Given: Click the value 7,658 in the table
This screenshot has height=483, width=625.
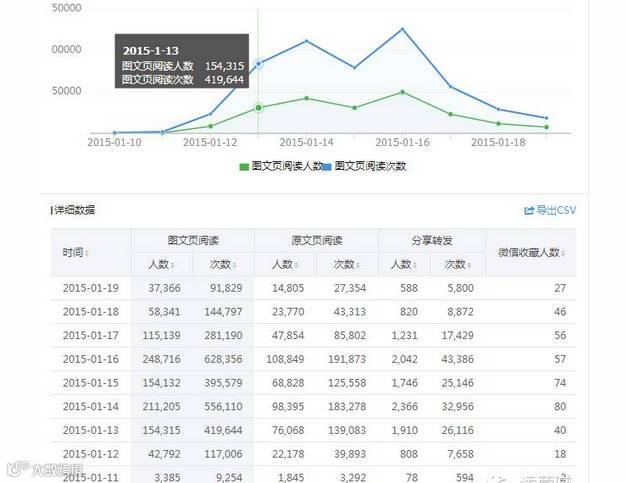Looking at the screenshot, I should click(460, 454).
